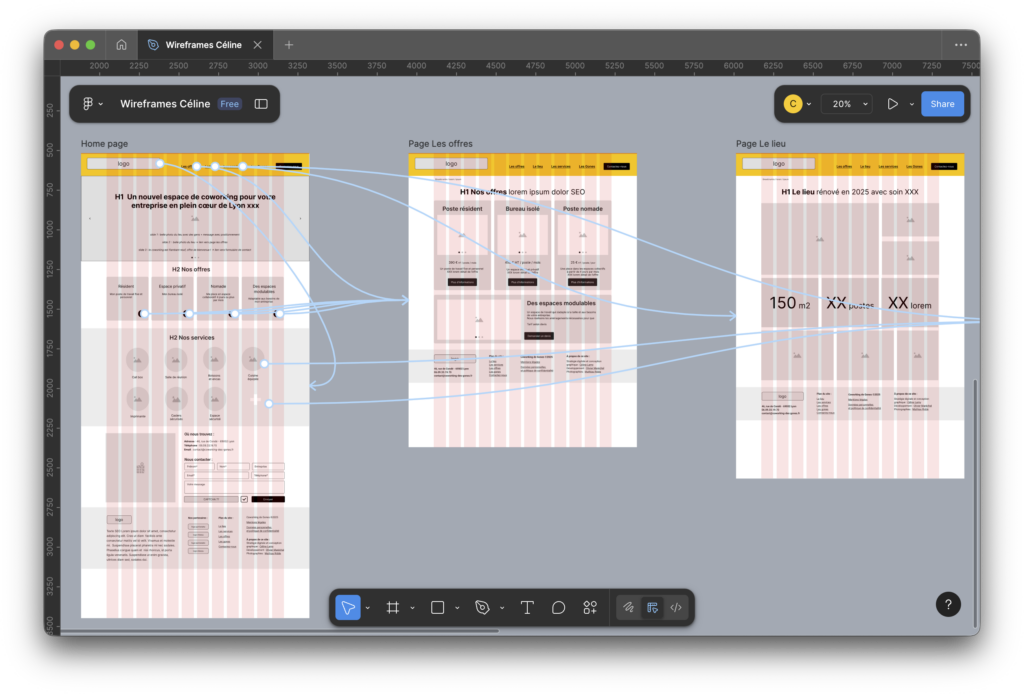The width and height of the screenshot is (1024, 694).
Task: Click the Share button
Action: click(x=942, y=104)
